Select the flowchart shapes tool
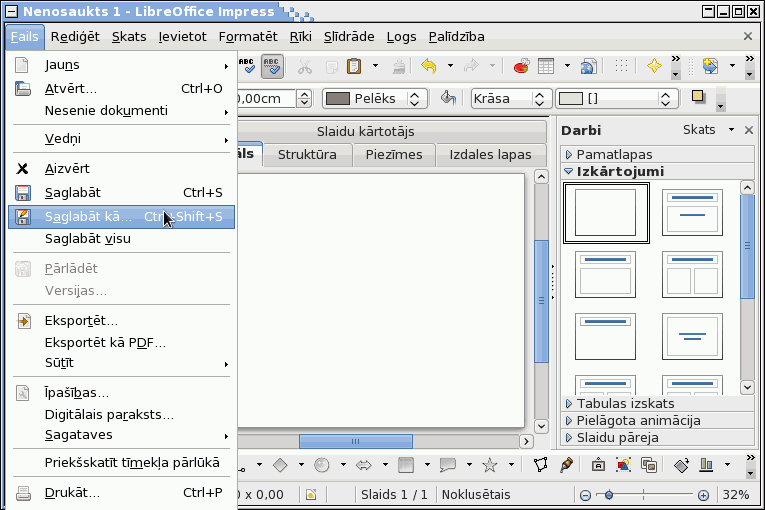 [x=406, y=465]
